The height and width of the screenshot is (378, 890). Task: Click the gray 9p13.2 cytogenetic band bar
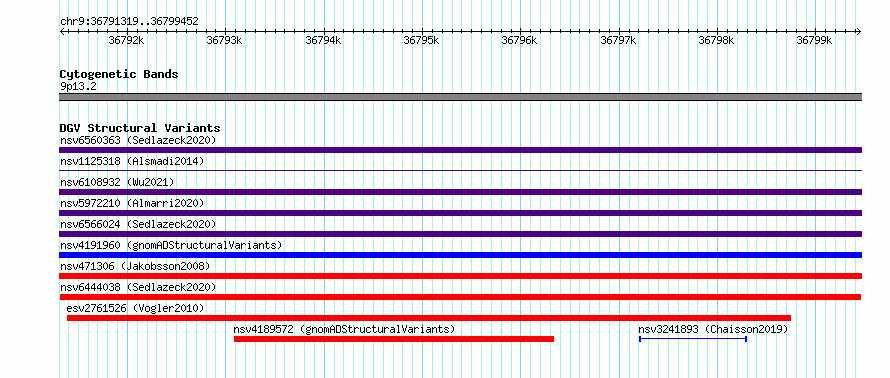pos(460,97)
